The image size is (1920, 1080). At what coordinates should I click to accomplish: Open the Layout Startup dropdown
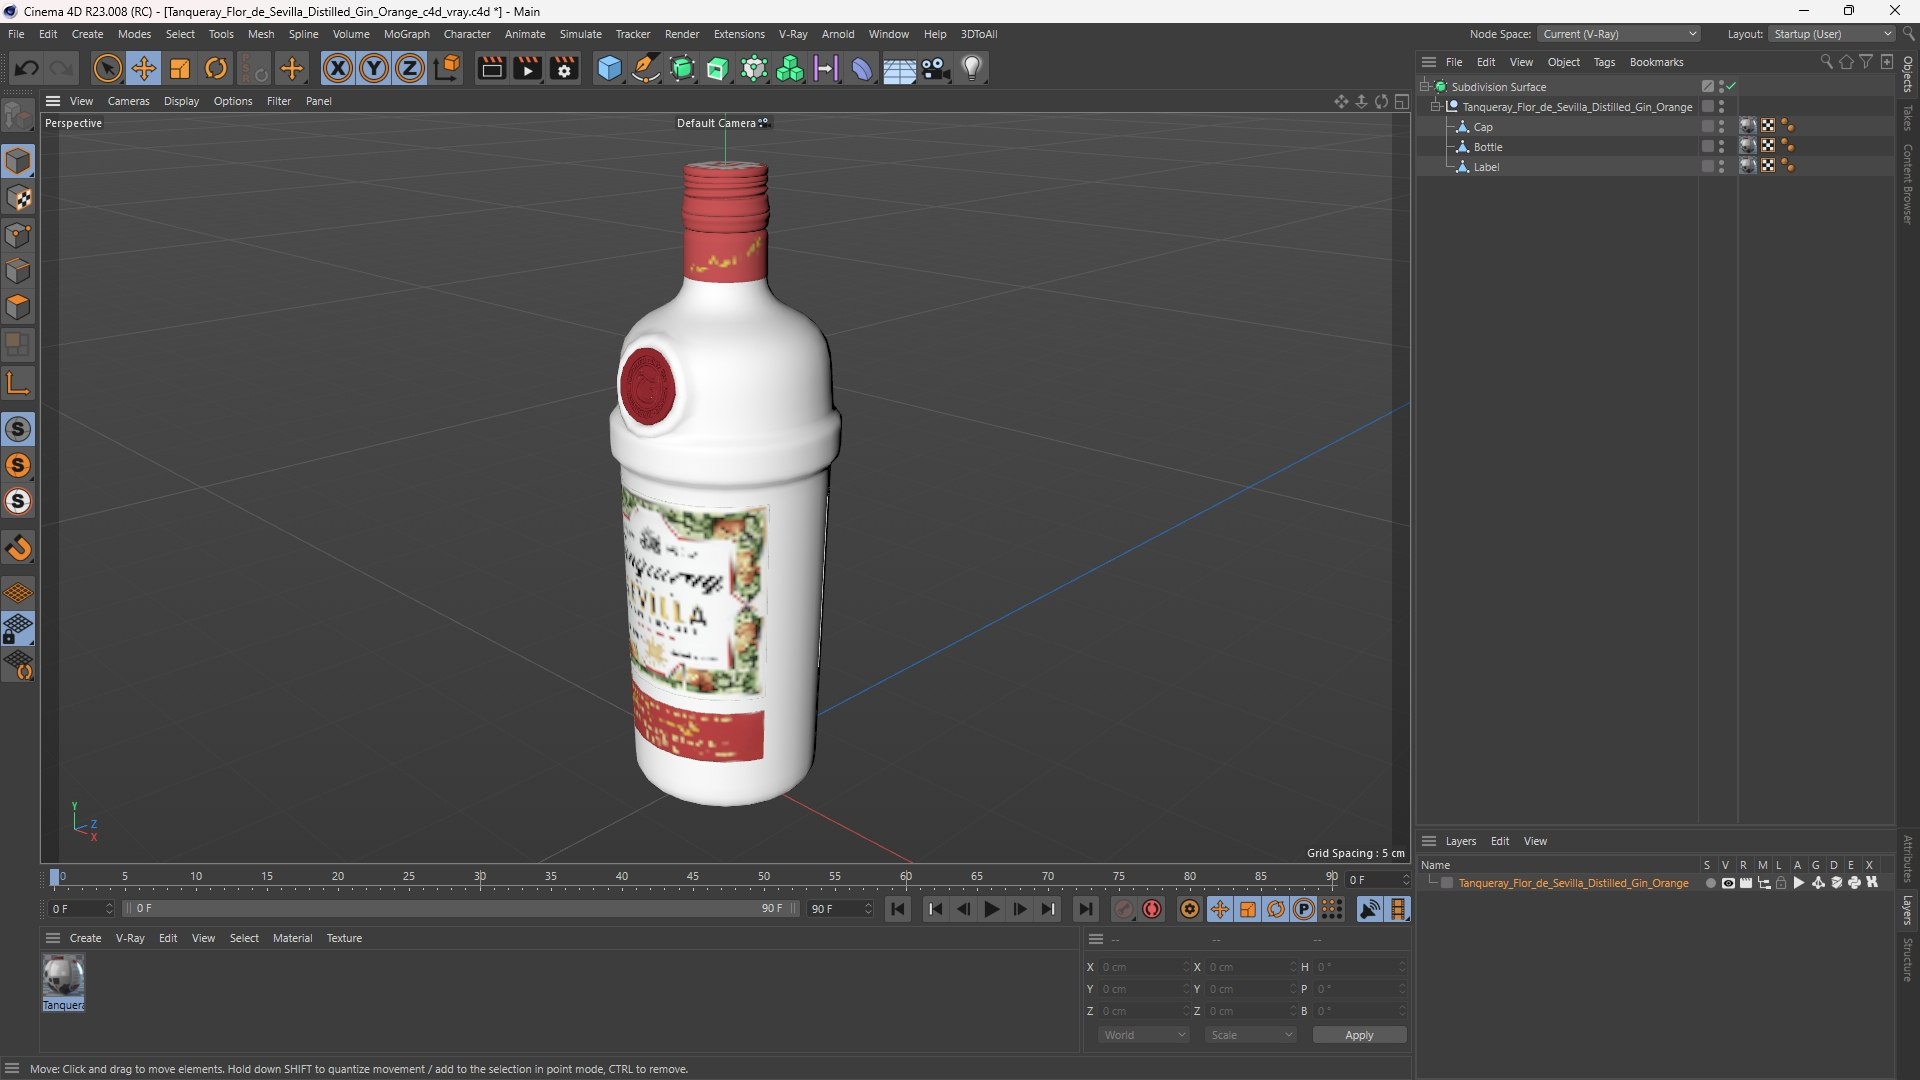pos(1832,34)
